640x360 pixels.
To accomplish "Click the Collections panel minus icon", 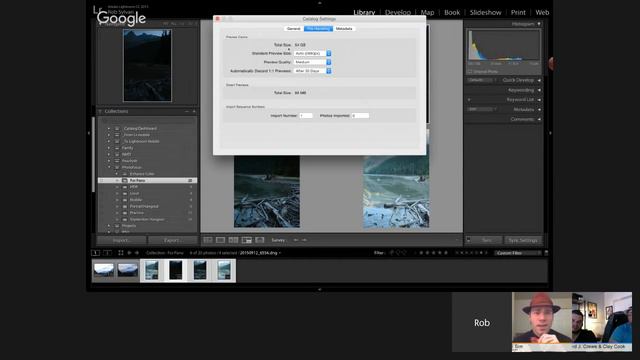I will tap(187, 111).
